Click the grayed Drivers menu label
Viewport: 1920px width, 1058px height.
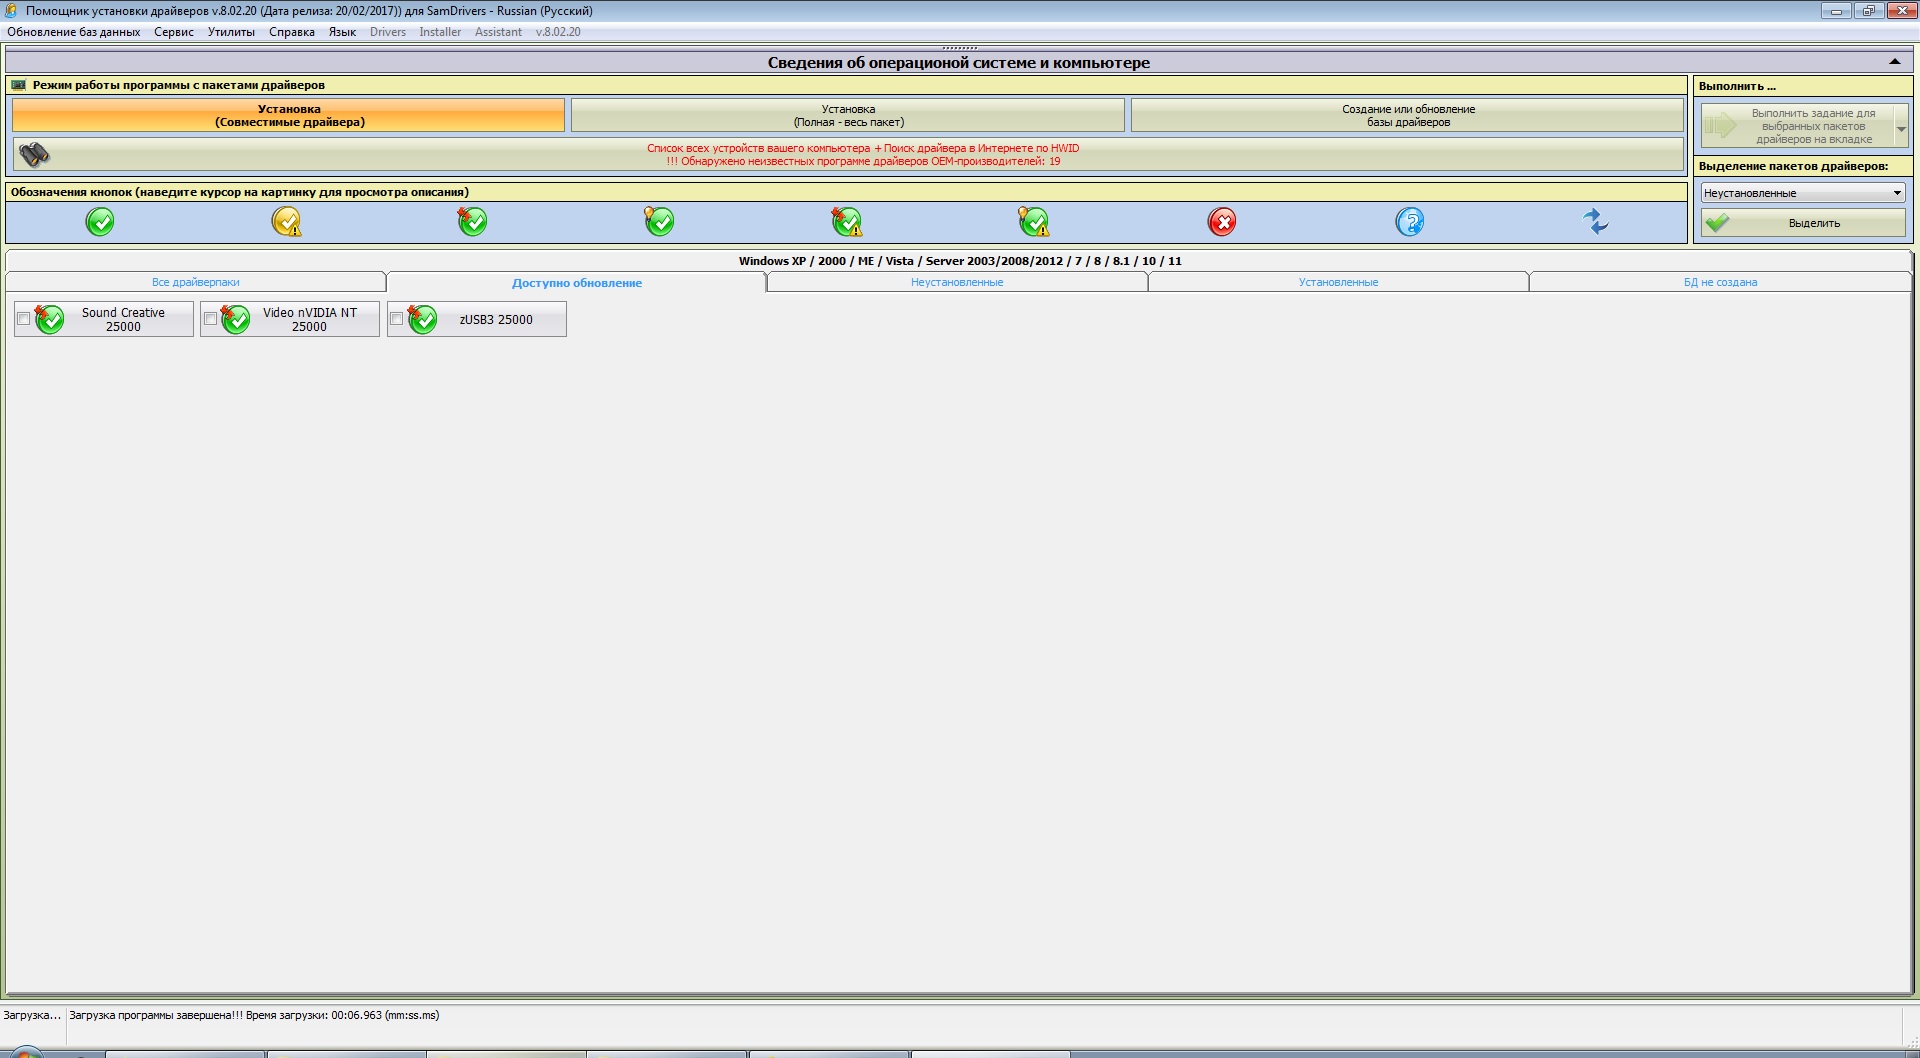[x=388, y=32]
